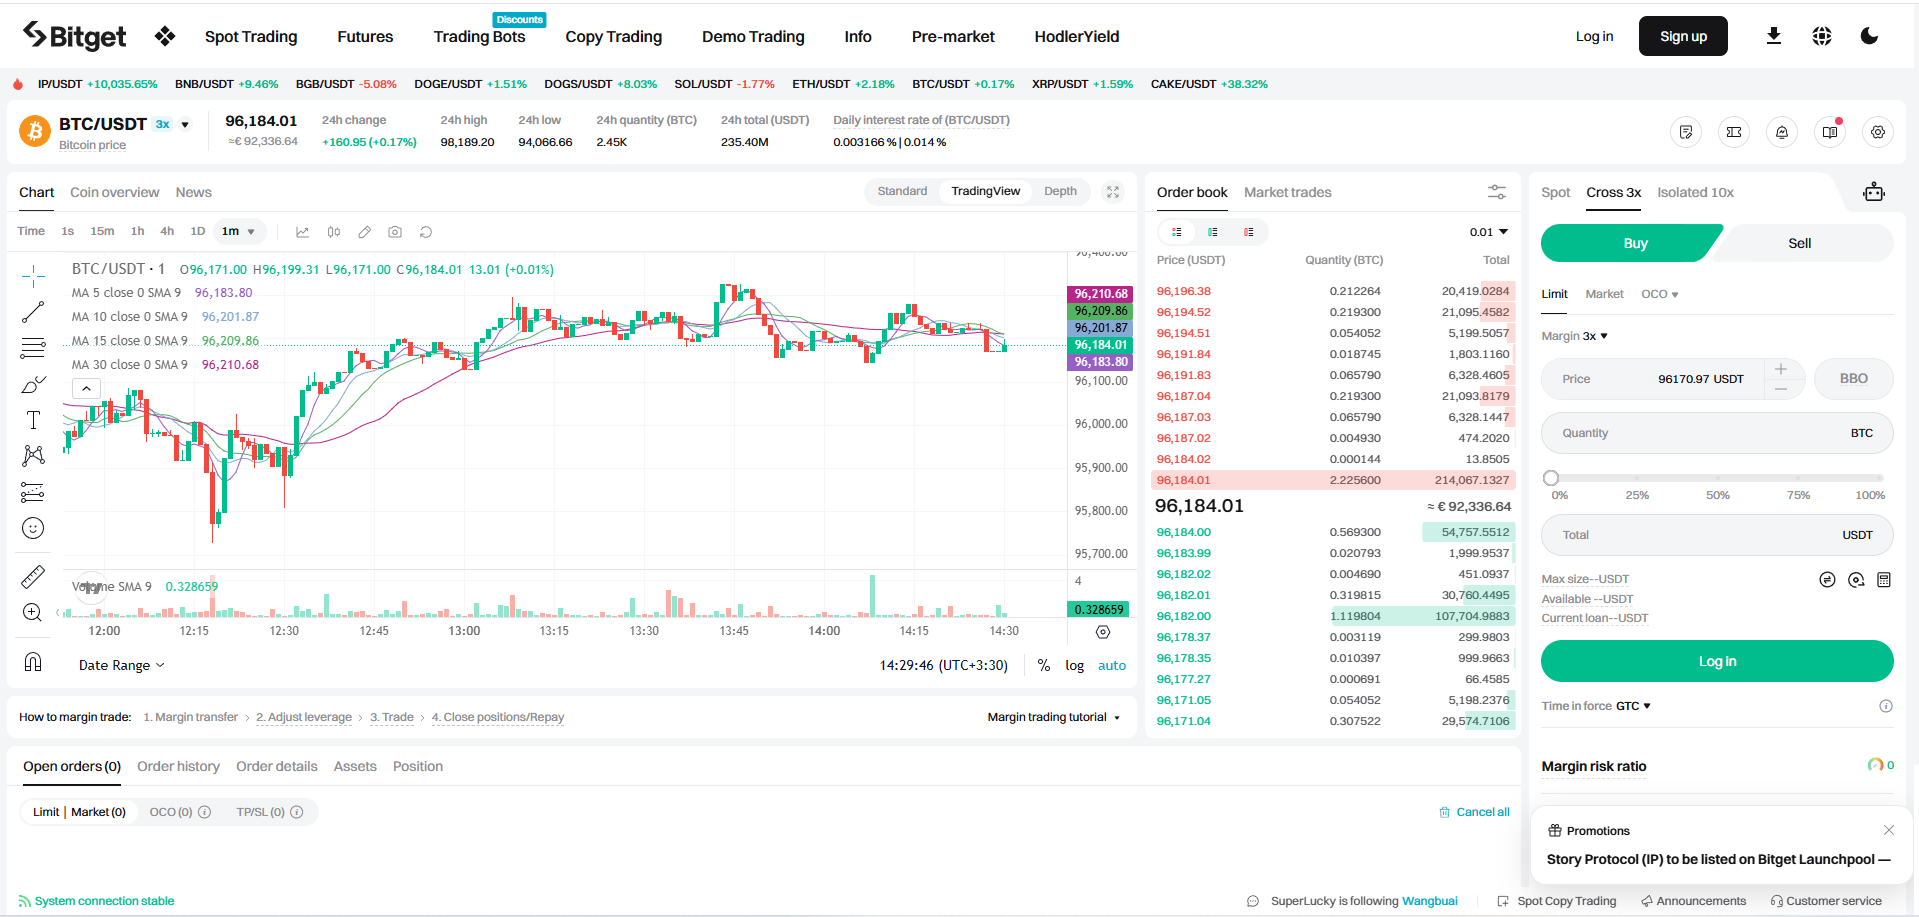Open price alert bell icon
This screenshot has width=1919, height=917.
(x=1782, y=132)
